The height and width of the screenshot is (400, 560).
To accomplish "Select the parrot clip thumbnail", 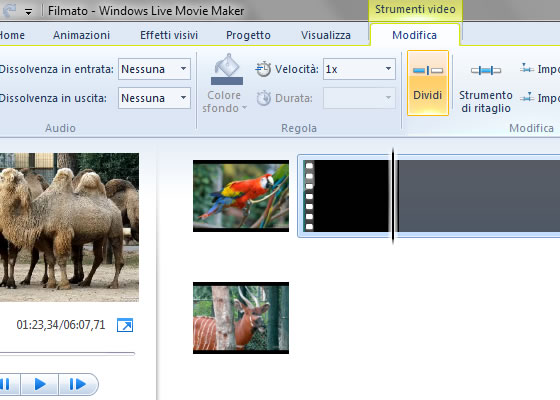I will click(241, 196).
